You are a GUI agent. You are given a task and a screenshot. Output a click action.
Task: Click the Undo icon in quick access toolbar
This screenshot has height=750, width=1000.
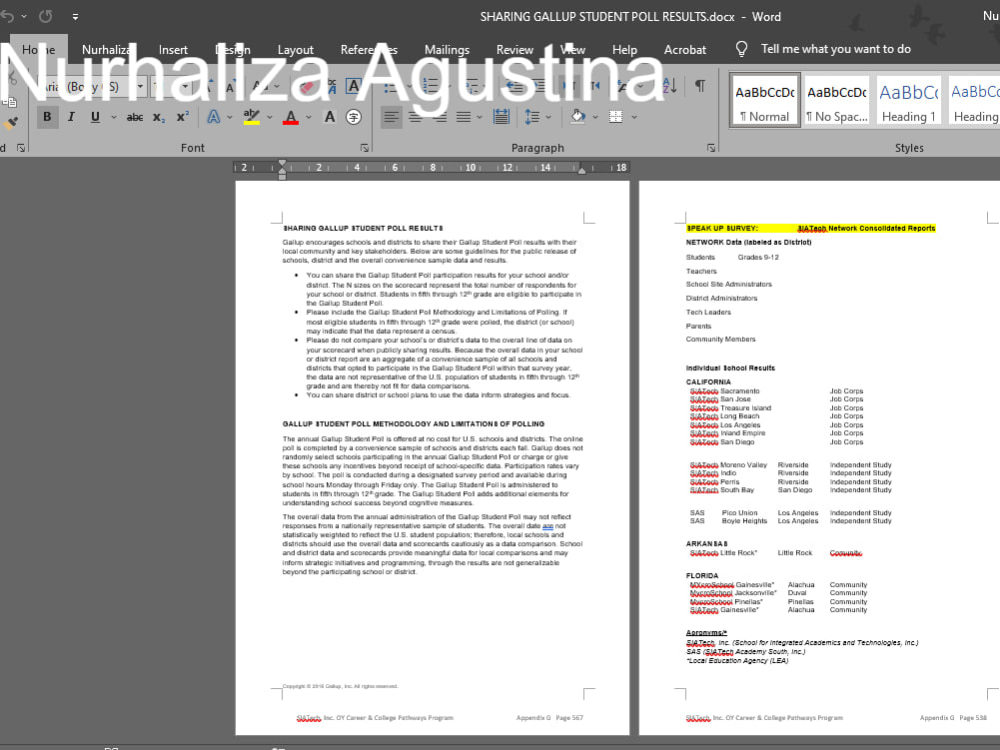click(x=8, y=17)
